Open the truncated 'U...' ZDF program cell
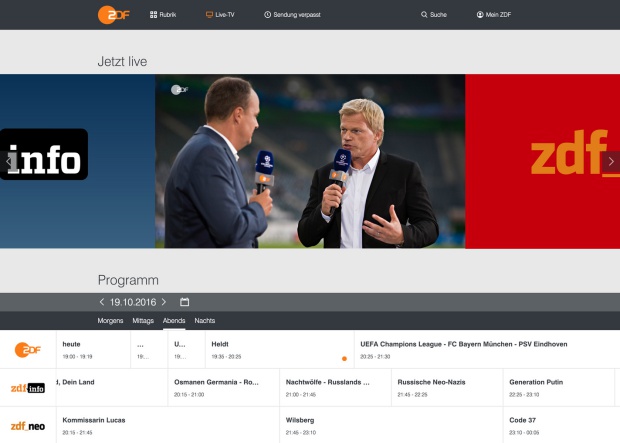 click(x=187, y=350)
